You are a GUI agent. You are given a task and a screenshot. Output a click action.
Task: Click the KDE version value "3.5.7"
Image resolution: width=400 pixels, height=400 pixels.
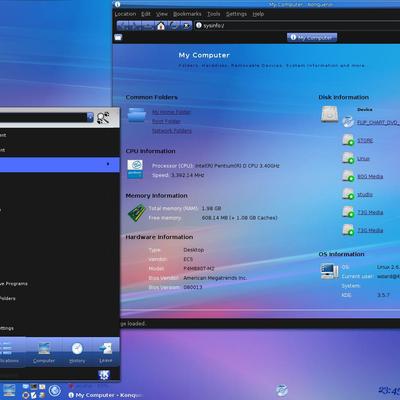coord(383,295)
